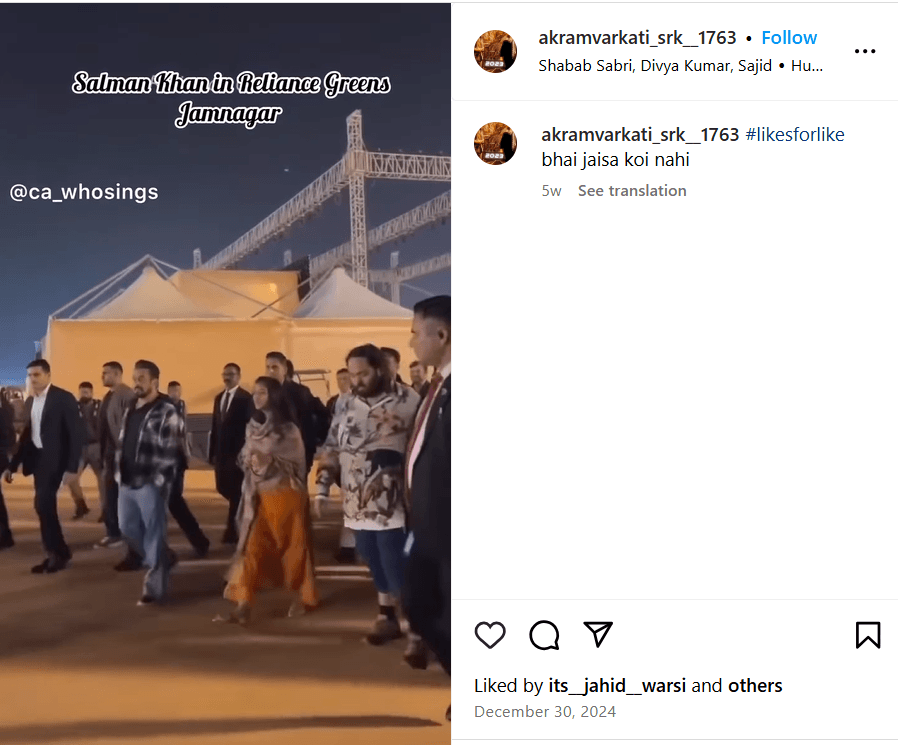Screen dimensions: 898x745
Task: Open comments with speech bubble icon
Action: tap(544, 634)
